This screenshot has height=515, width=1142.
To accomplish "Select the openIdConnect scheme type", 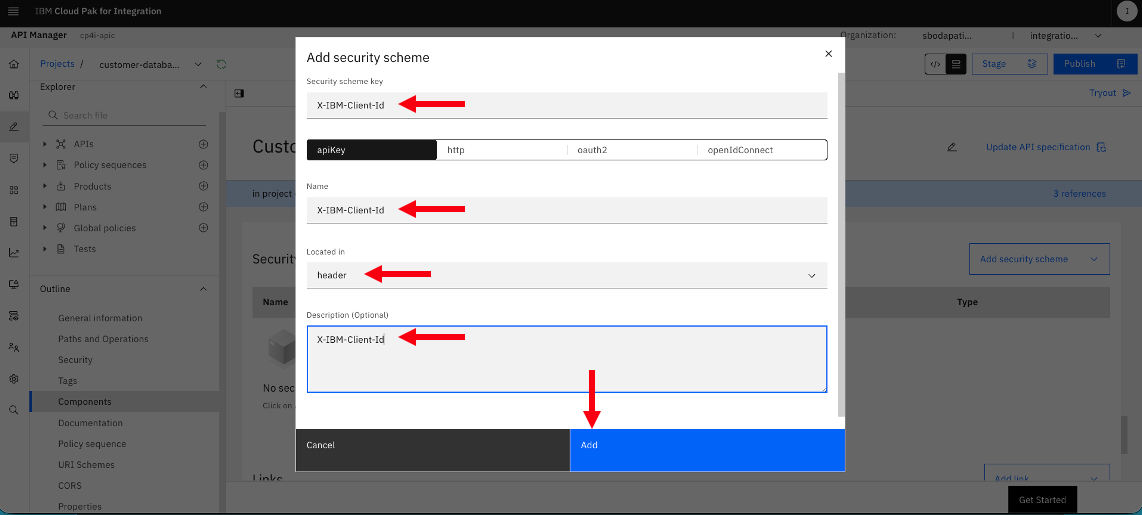I will click(x=762, y=150).
